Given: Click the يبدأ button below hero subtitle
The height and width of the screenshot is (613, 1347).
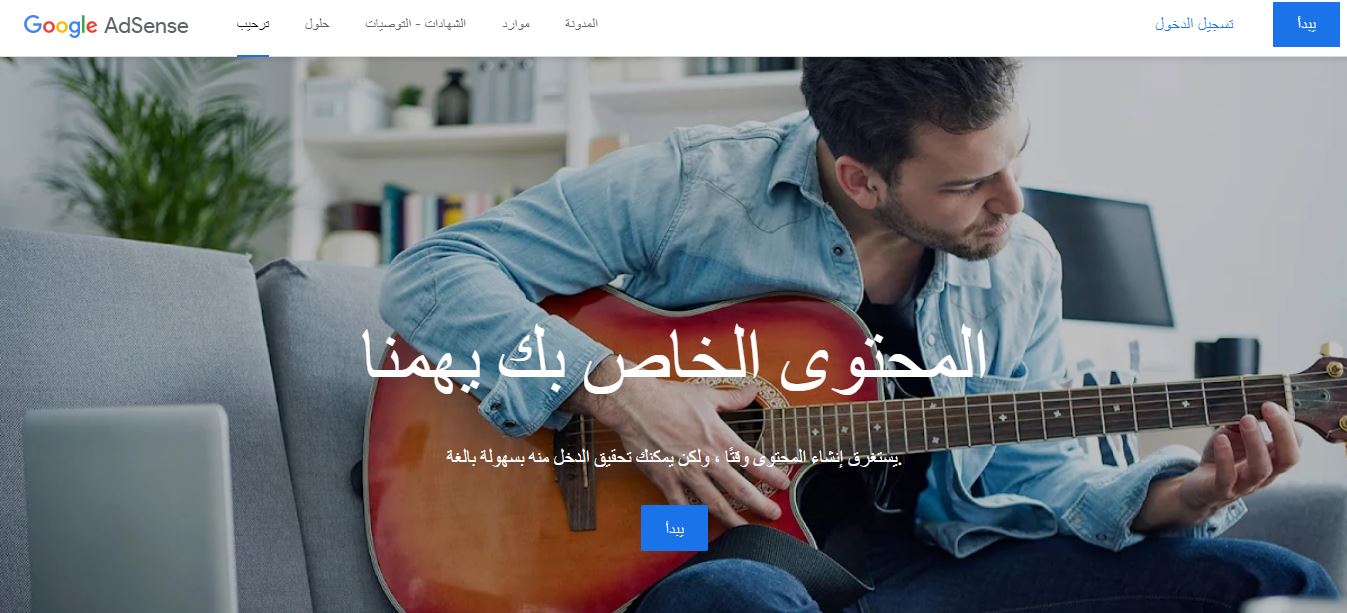Looking at the screenshot, I should [x=674, y=528].
